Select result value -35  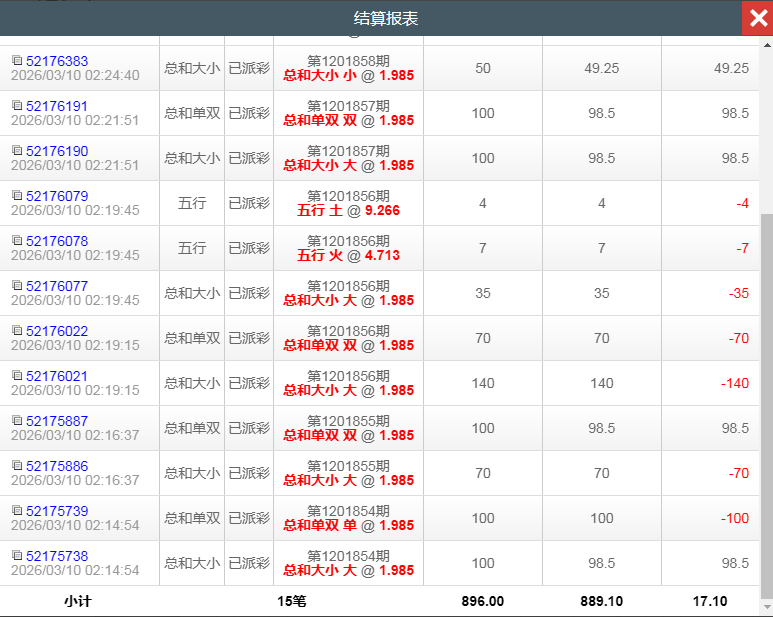click(738, 293)
